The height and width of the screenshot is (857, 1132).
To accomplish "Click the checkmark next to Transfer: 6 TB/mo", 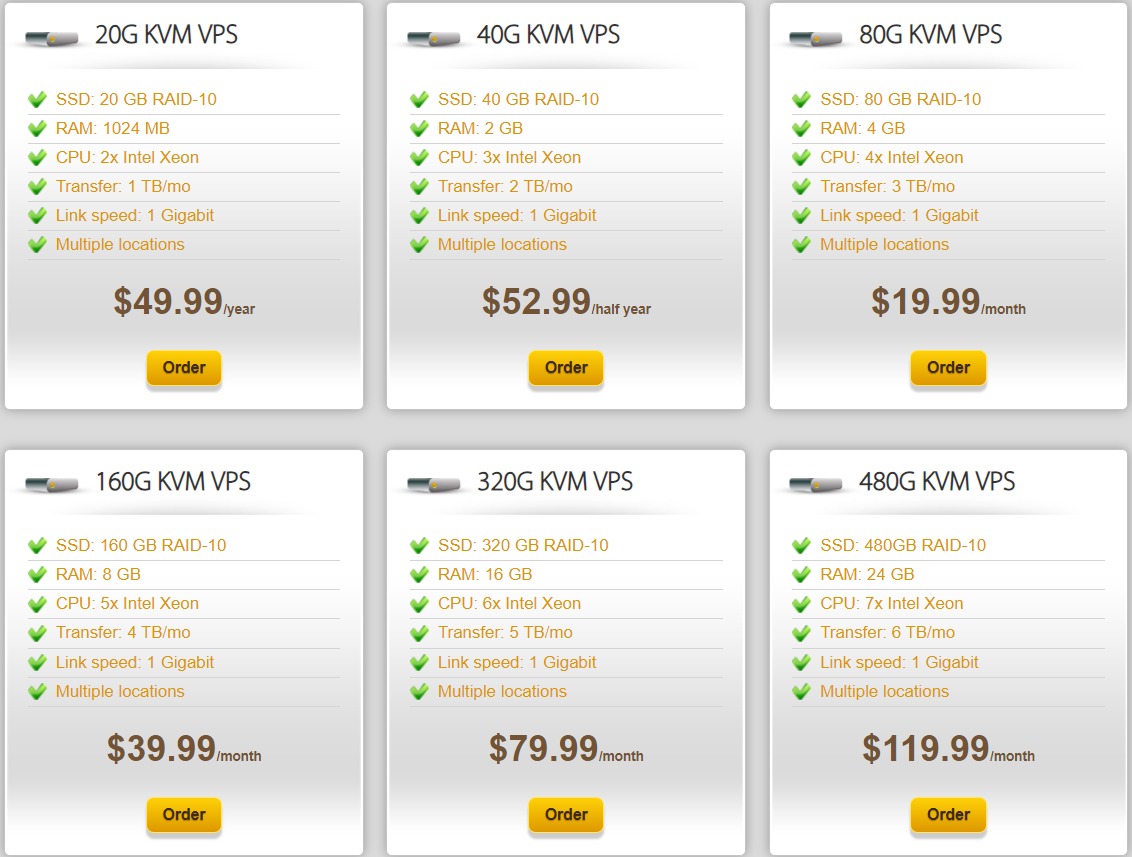I will pos(800,633).
